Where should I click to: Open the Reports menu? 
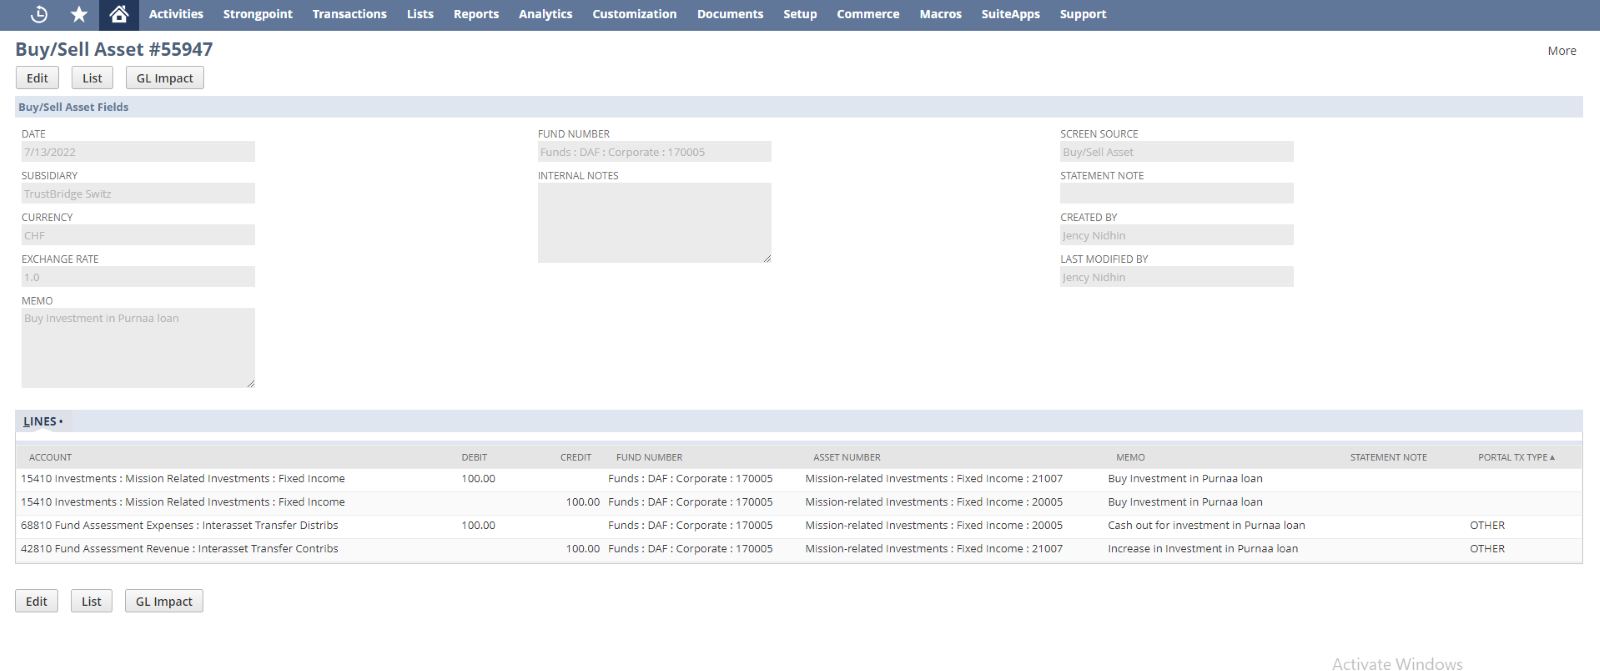tap(475, 14)
